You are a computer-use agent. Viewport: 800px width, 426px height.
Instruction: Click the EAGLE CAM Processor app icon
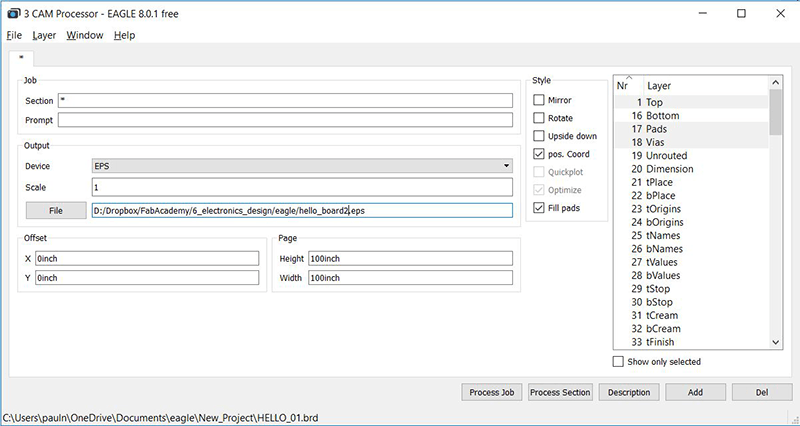pos(13,14)
